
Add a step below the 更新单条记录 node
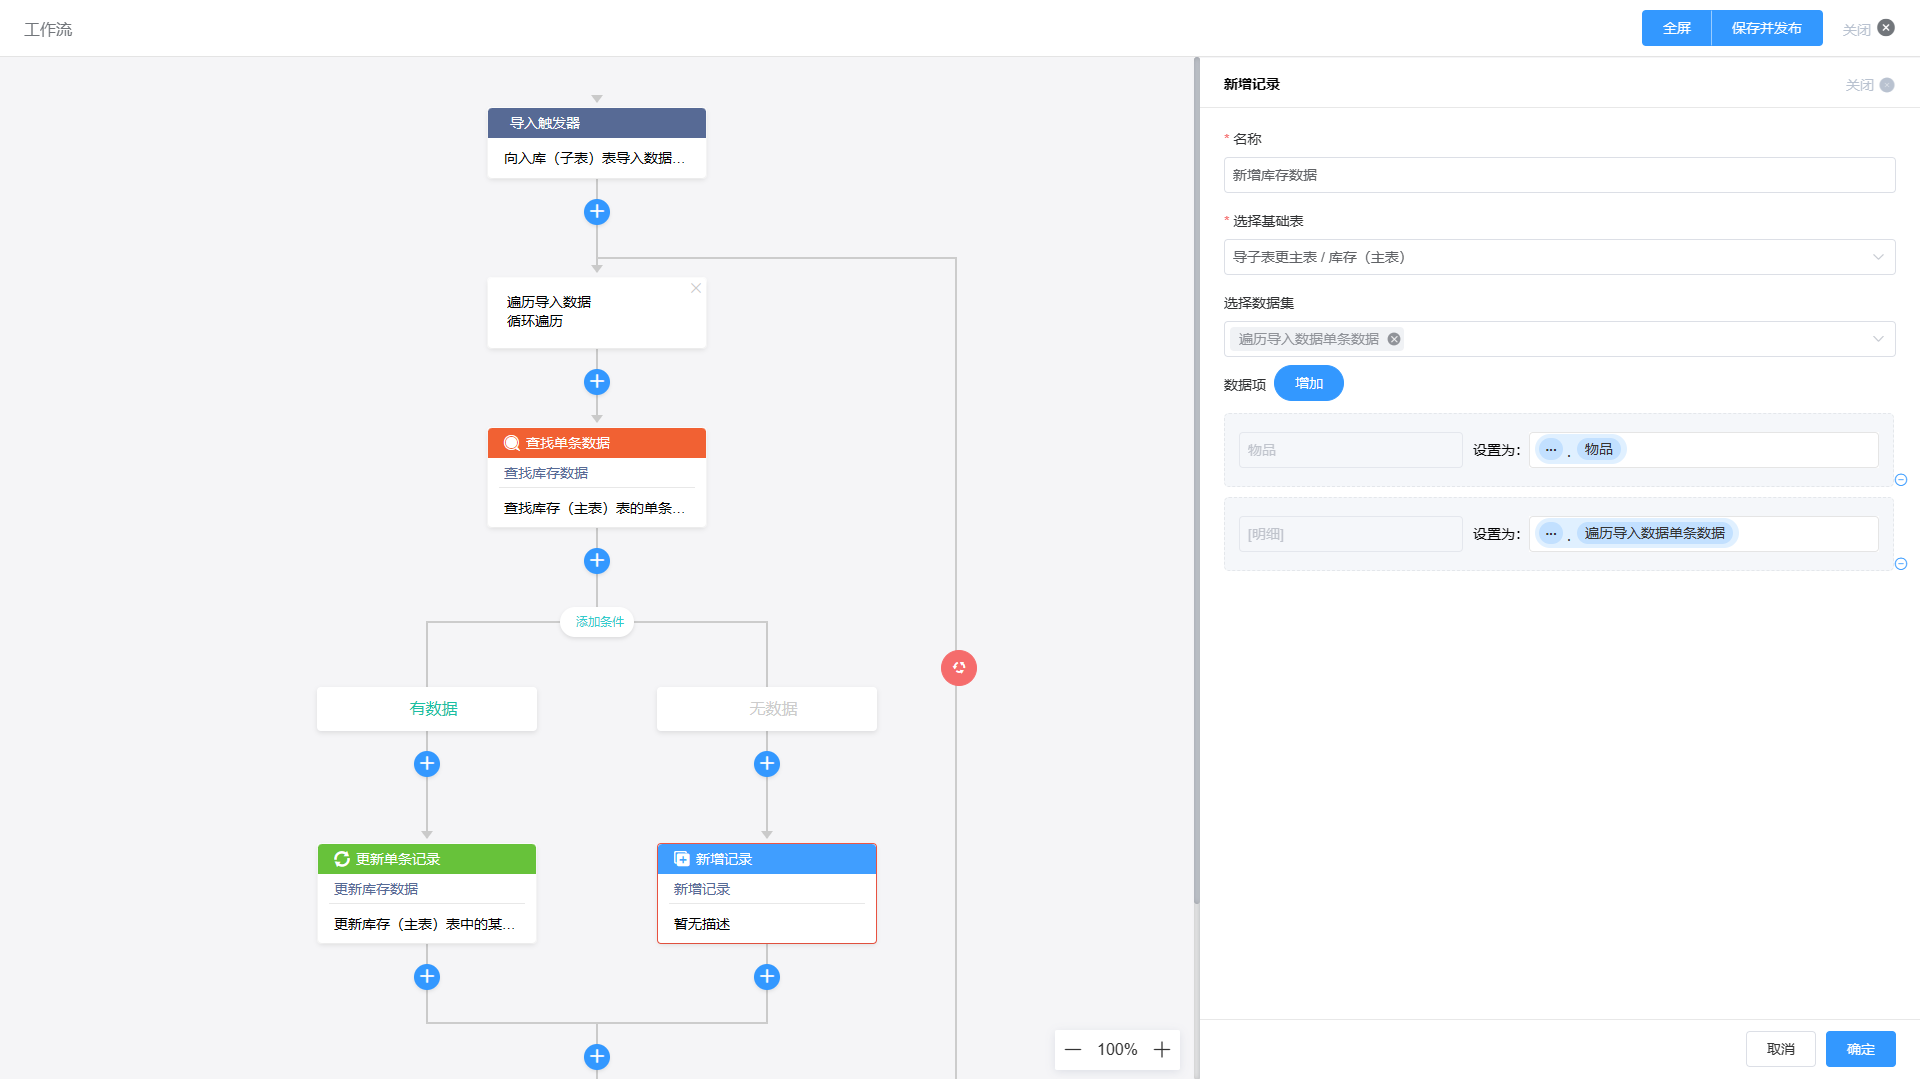coord(427,977)
